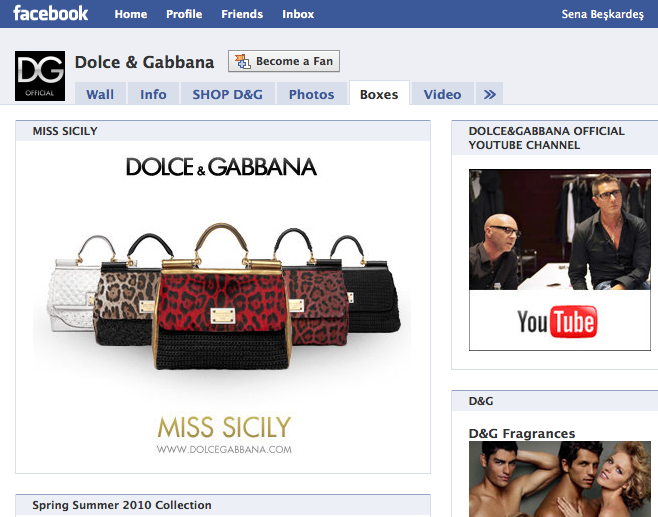Switch to the Info tab
This screenshot has height=517, width=658.
pyautogui.click(x=153, y=94)
